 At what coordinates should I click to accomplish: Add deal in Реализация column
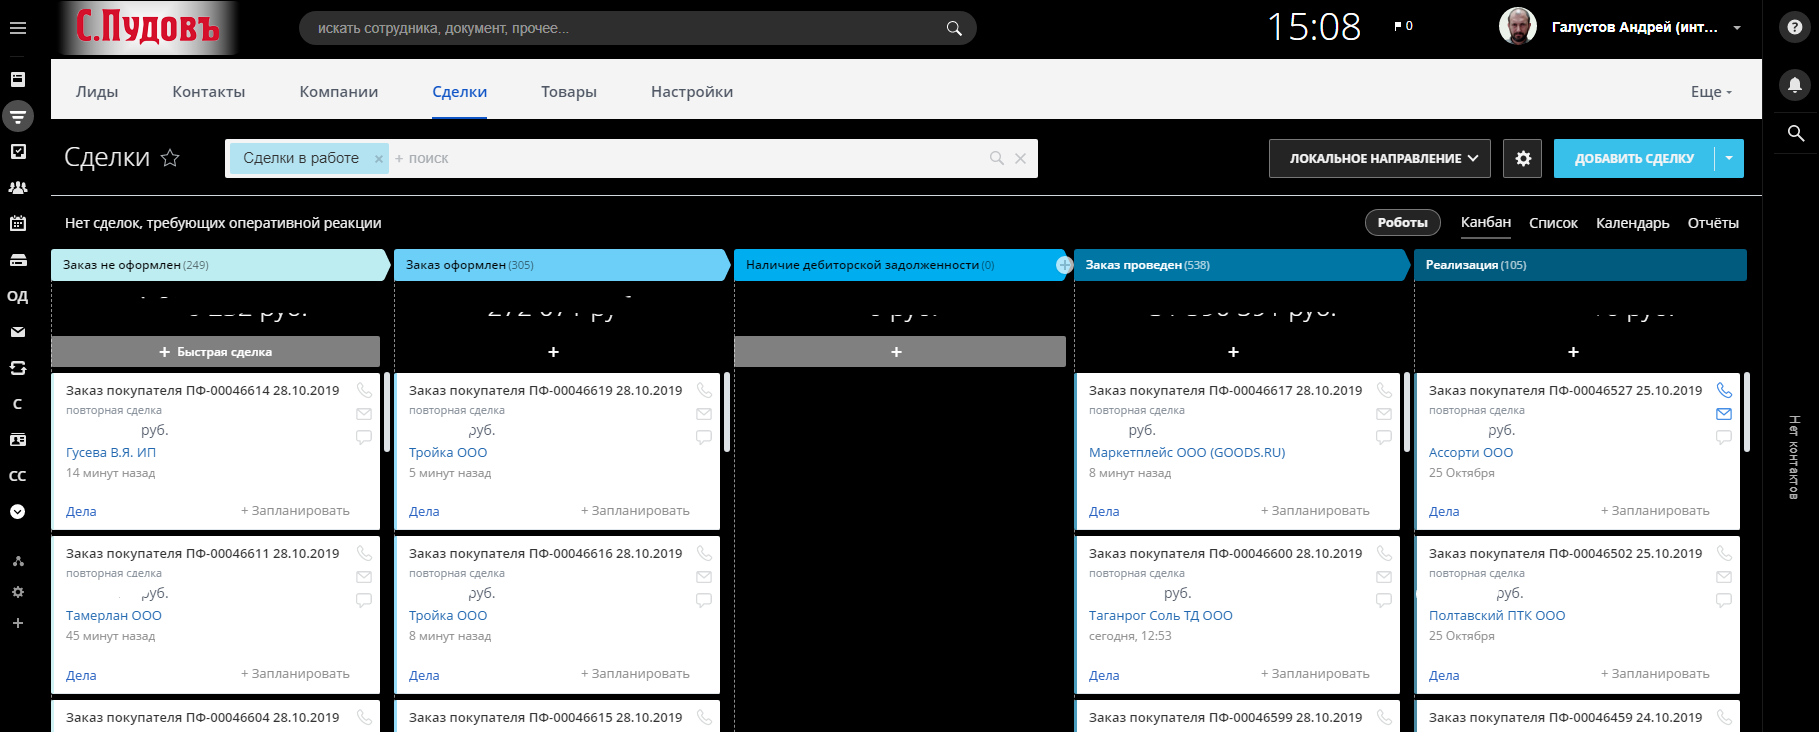1573,352
